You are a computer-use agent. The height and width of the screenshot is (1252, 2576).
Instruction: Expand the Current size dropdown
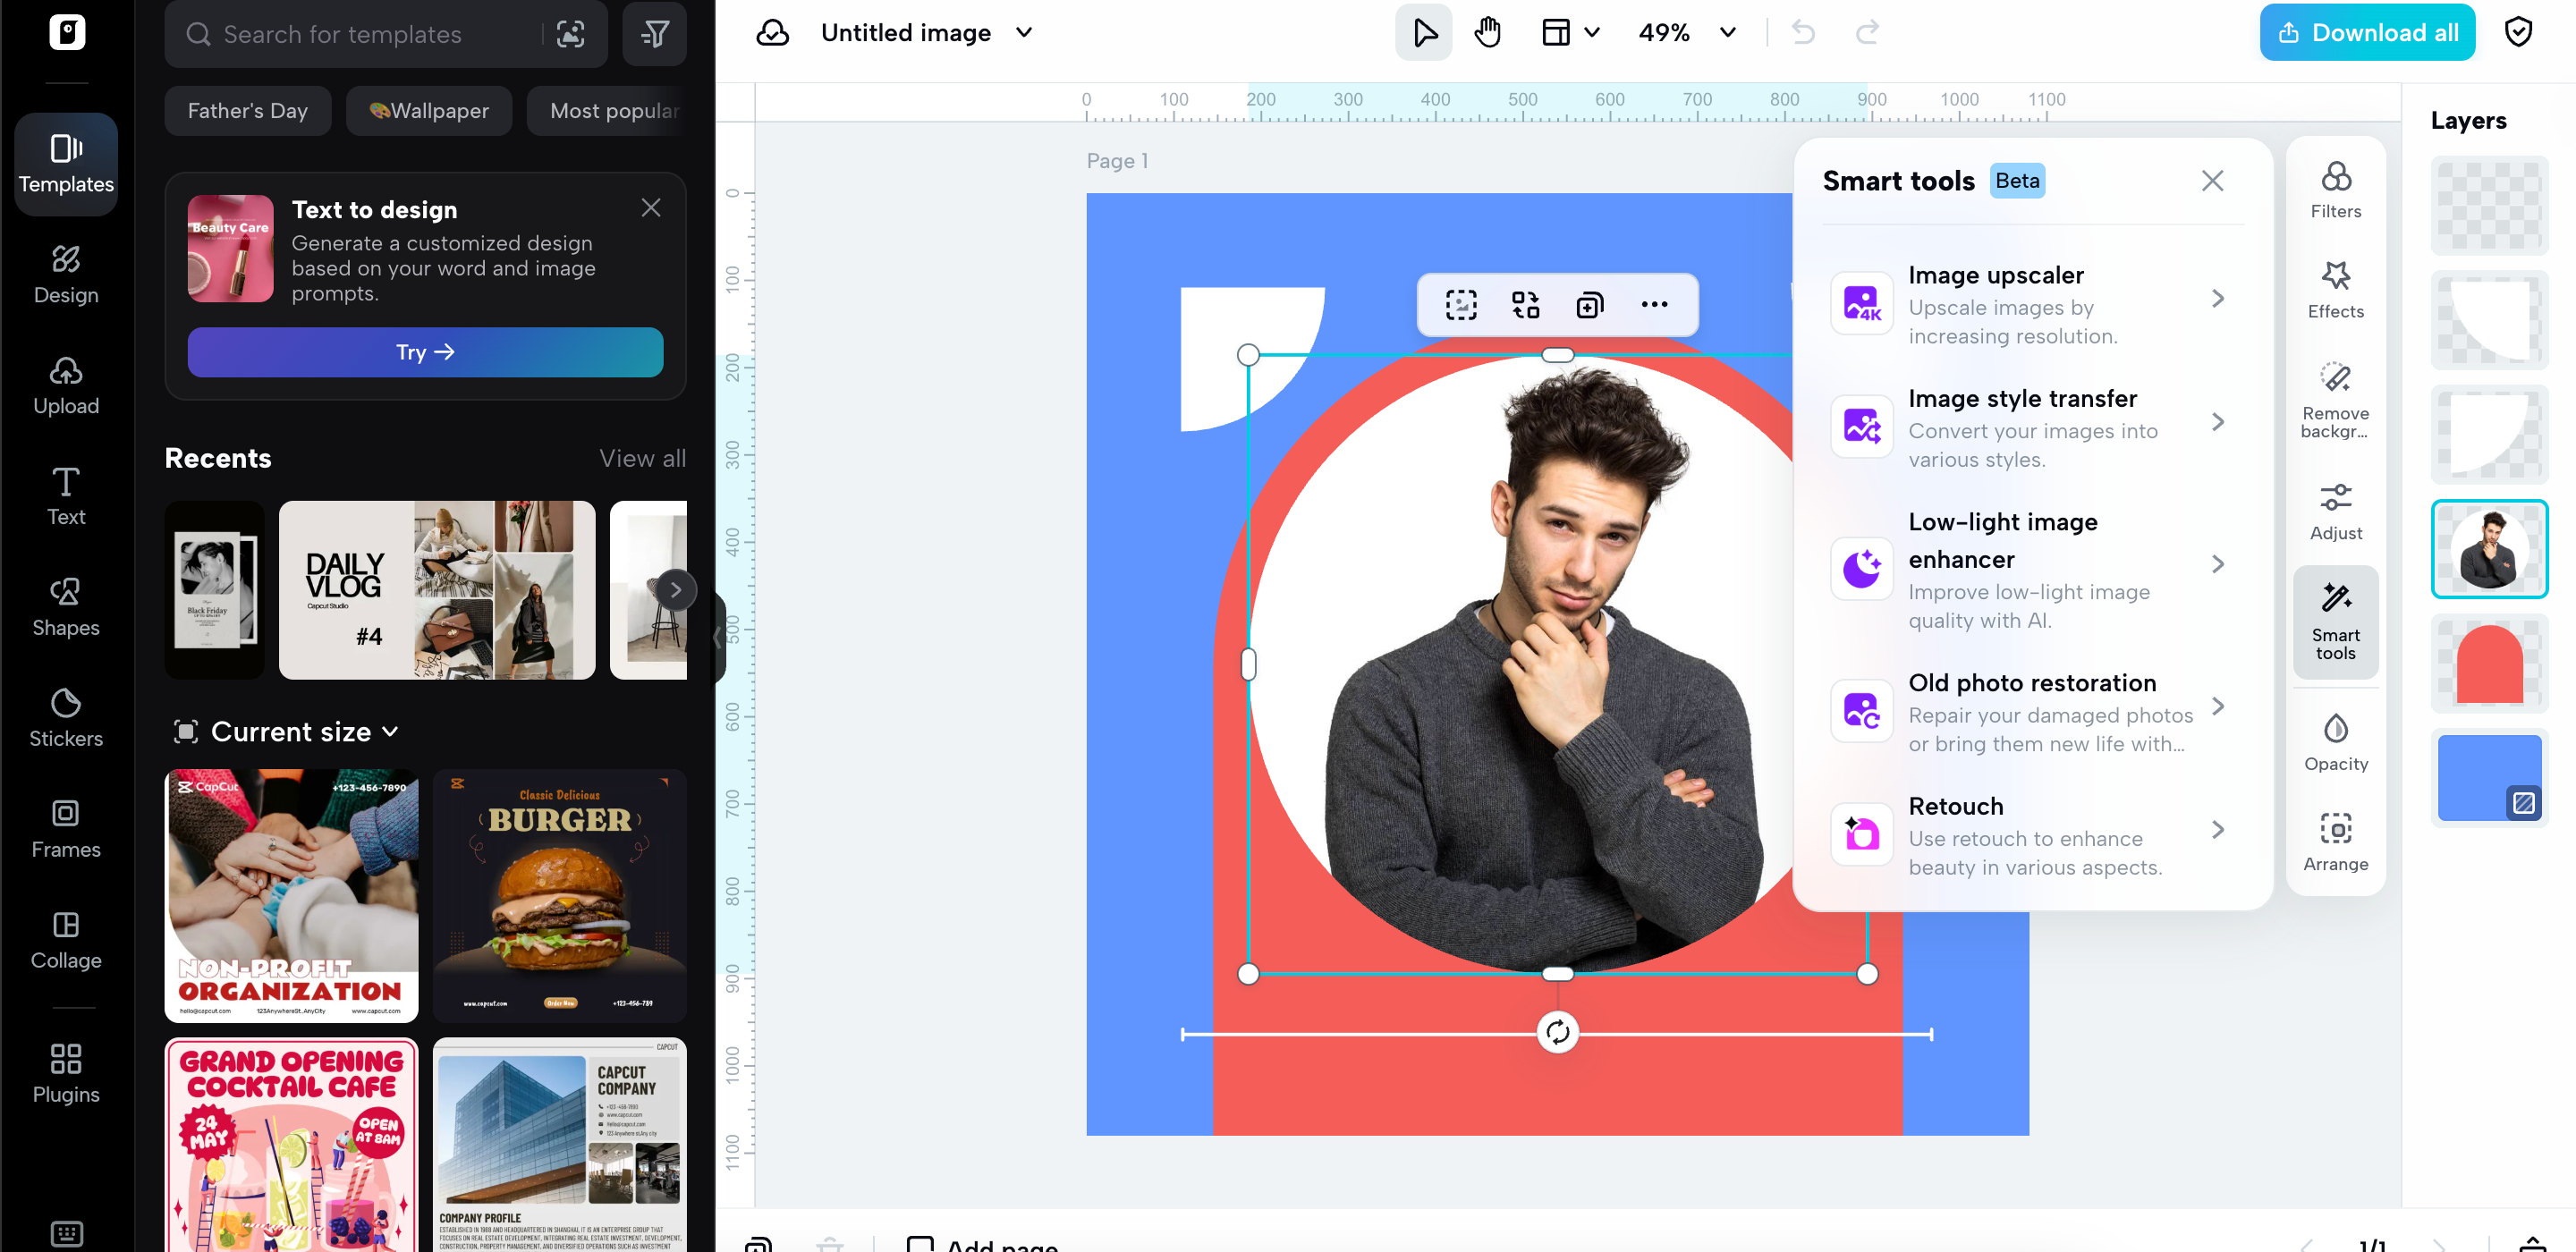click(285, 731)
